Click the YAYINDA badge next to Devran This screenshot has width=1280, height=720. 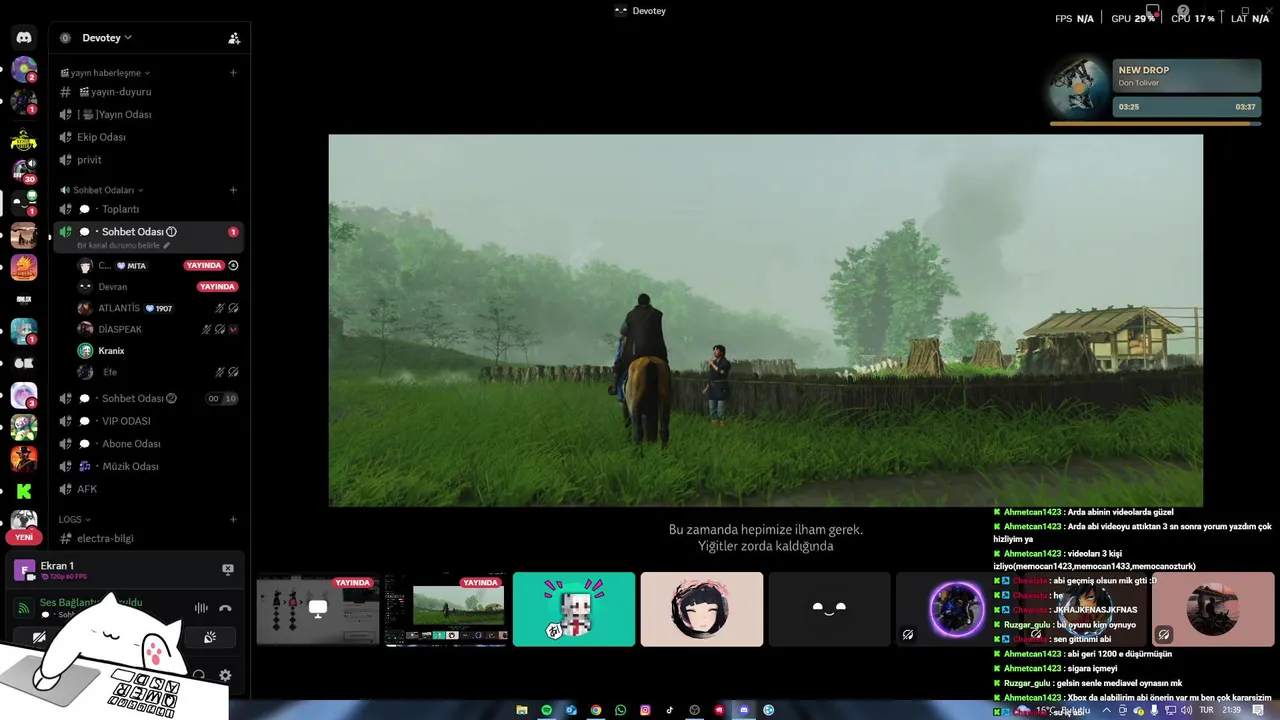click(217, 287)
